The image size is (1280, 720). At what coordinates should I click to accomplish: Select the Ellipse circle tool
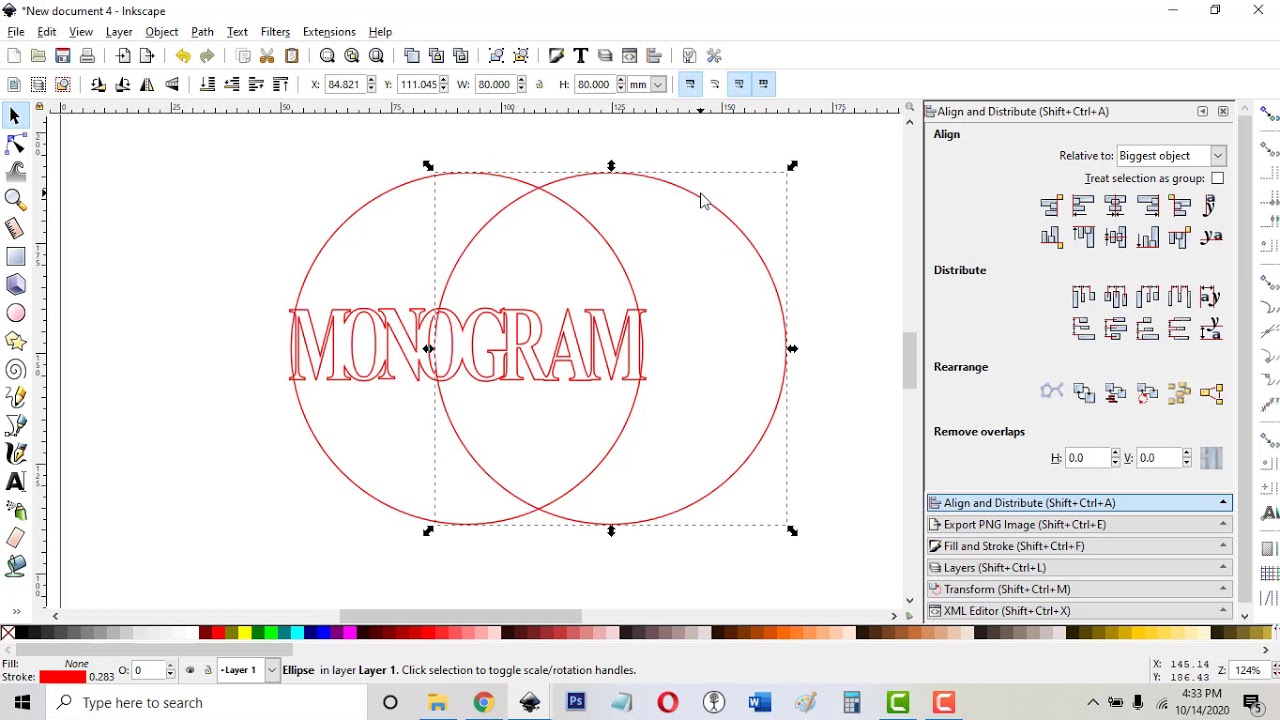[15, 313]
